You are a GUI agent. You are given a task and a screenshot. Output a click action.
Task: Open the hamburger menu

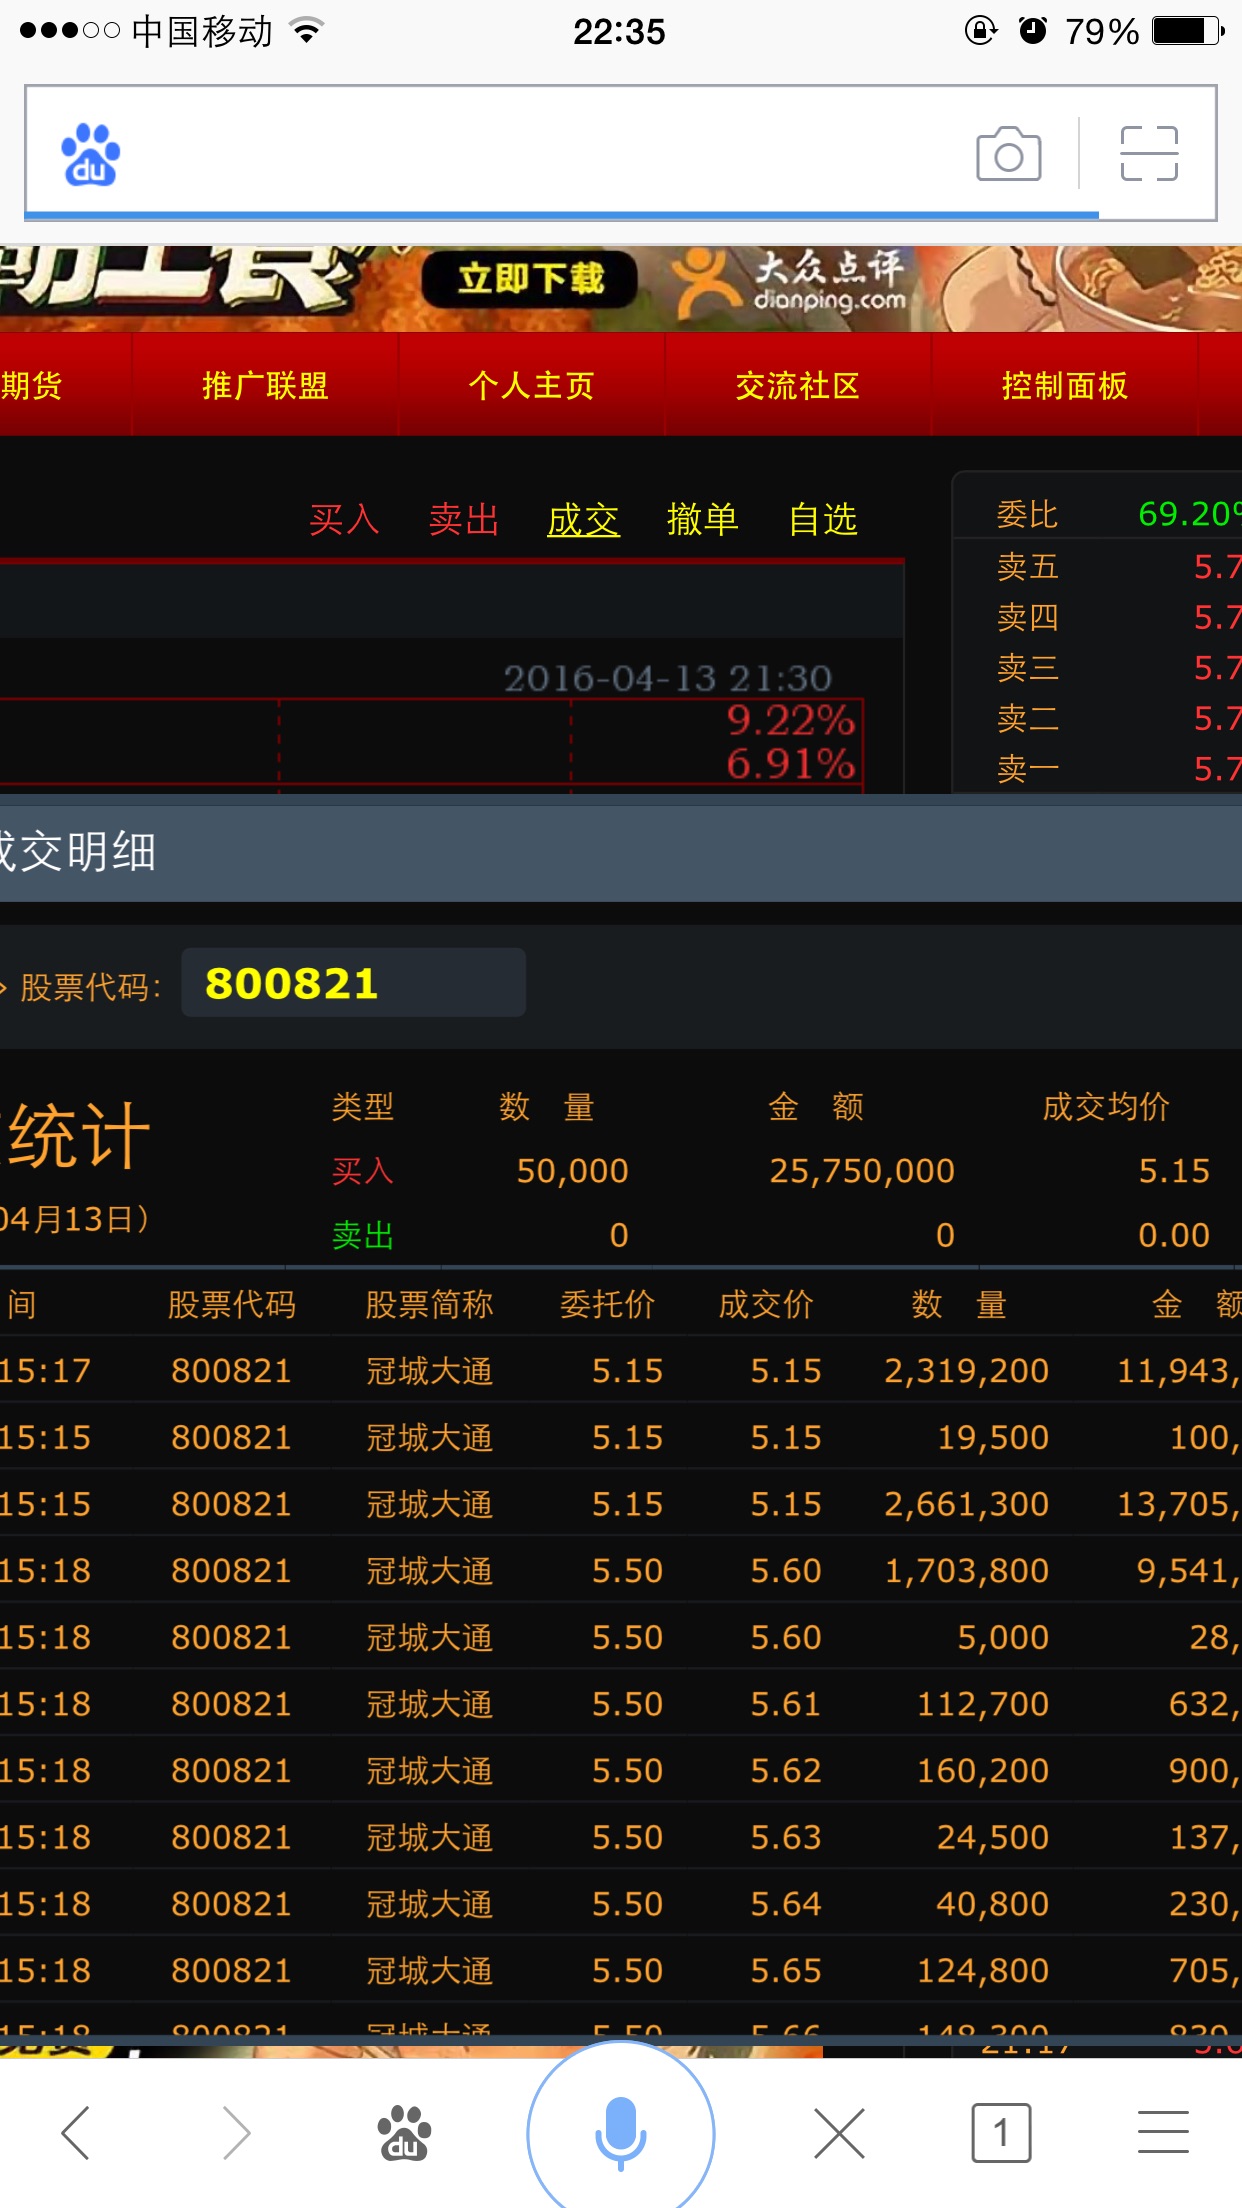click(1163, 2132)
